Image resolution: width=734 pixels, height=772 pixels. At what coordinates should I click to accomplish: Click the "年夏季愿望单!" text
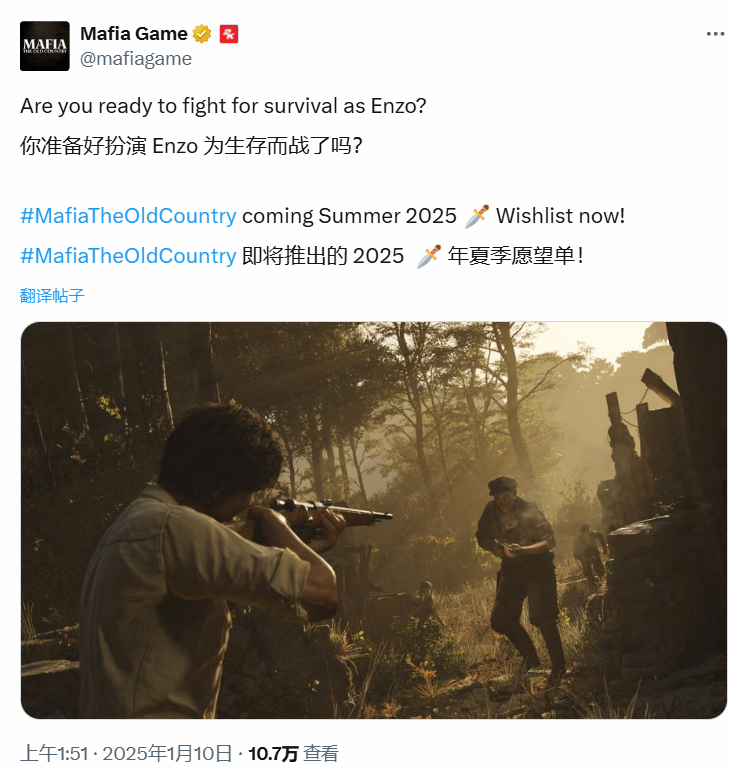[x=515, y=256]
